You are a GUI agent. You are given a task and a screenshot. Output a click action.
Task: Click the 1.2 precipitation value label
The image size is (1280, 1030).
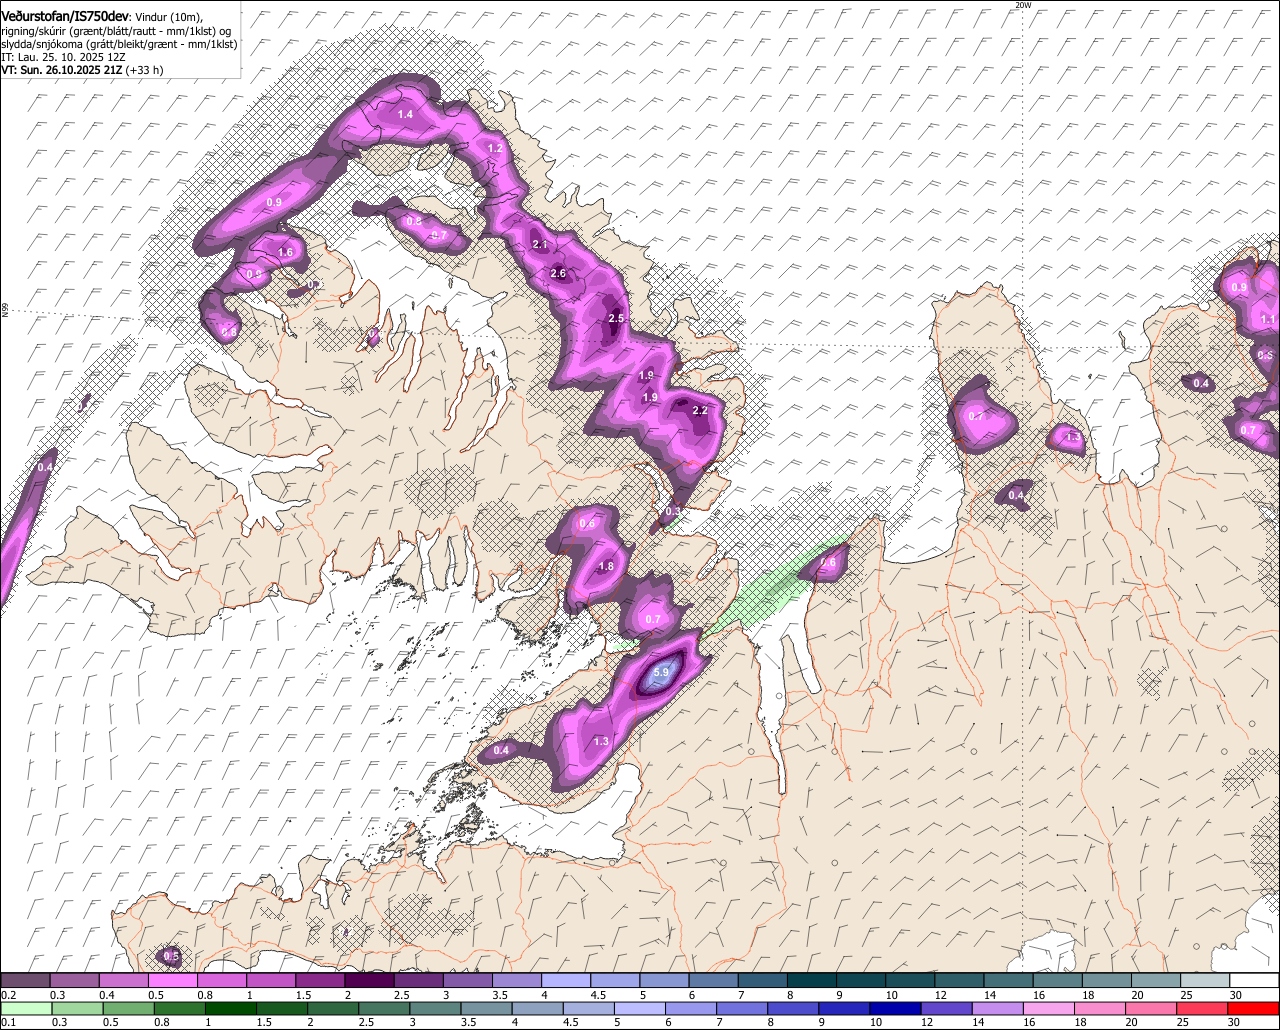[x=494, y=148]
